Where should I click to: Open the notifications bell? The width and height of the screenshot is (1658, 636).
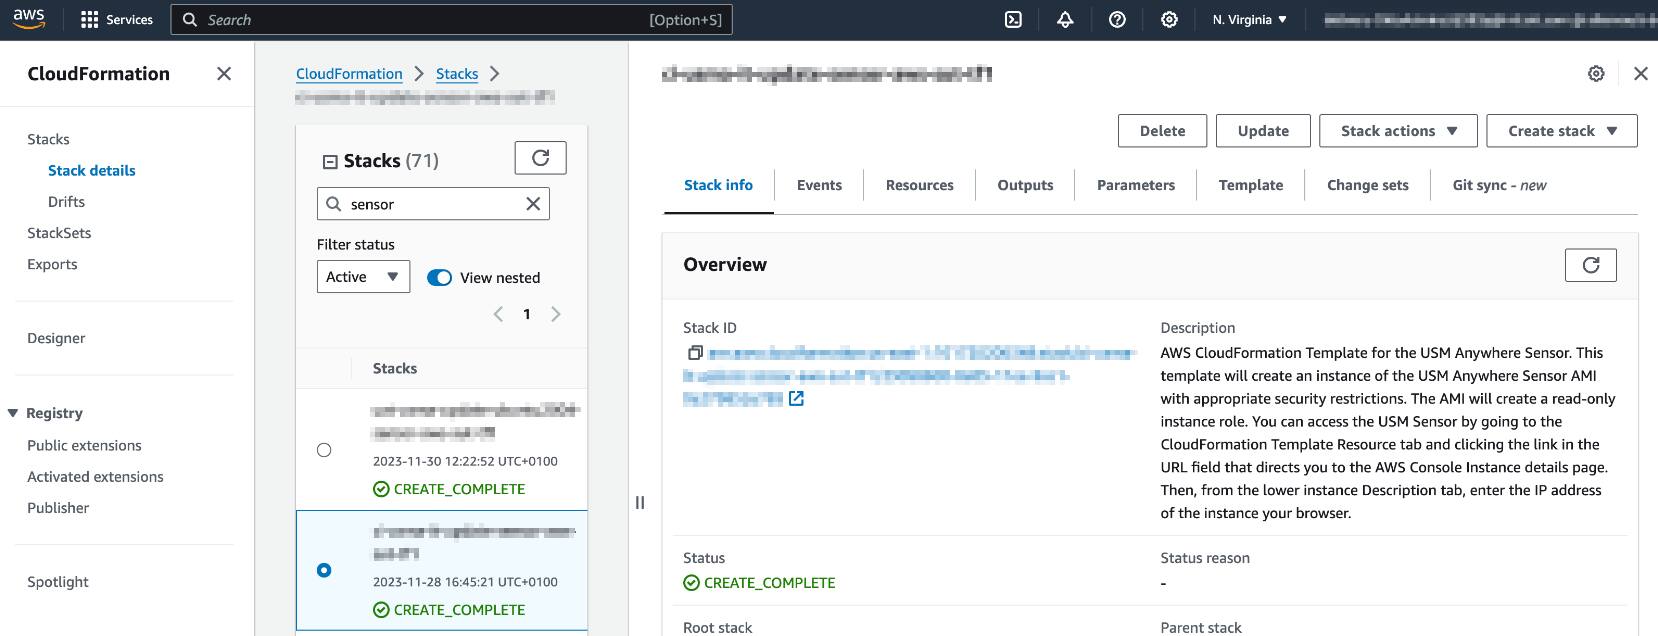(x=1065, y=20)
